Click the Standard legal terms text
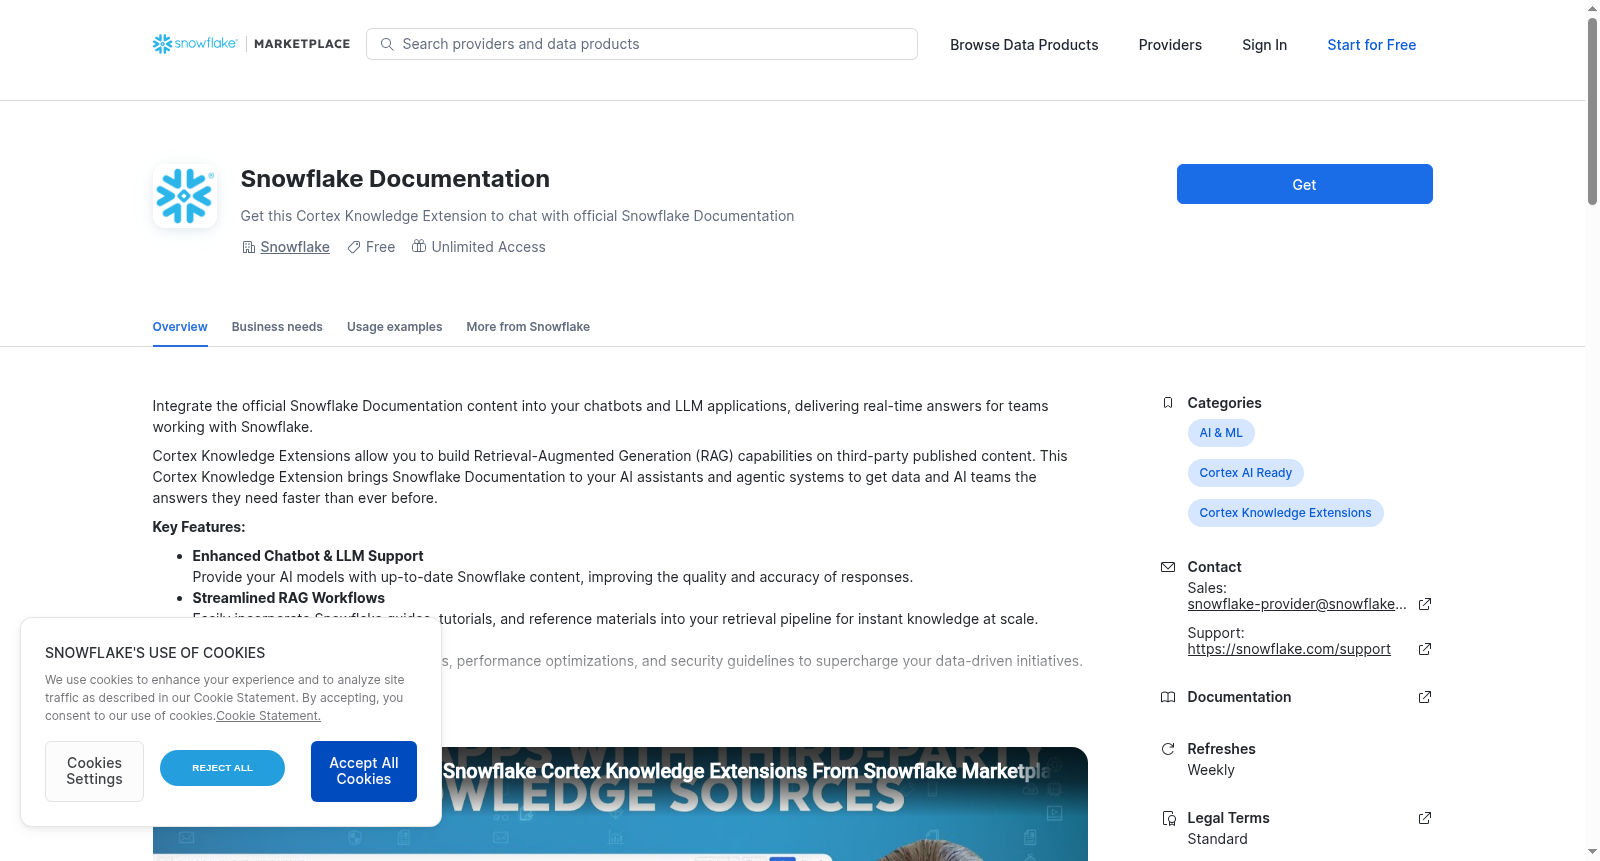This screenshot has height=861, width=1600. pyautogui.click(x=1217, y=839)
